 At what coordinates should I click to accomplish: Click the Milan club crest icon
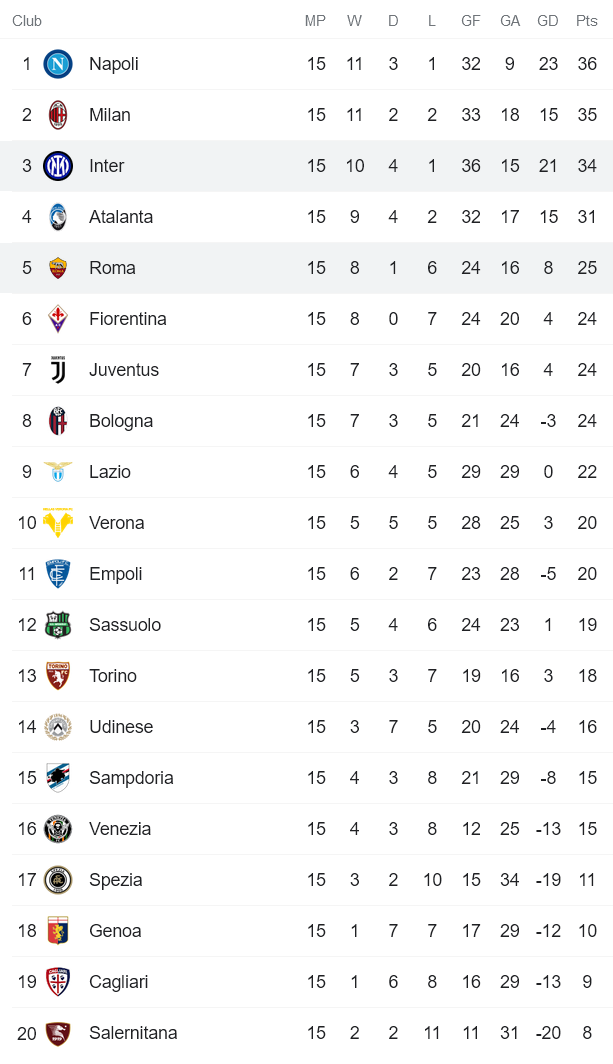tap(58, 115)
